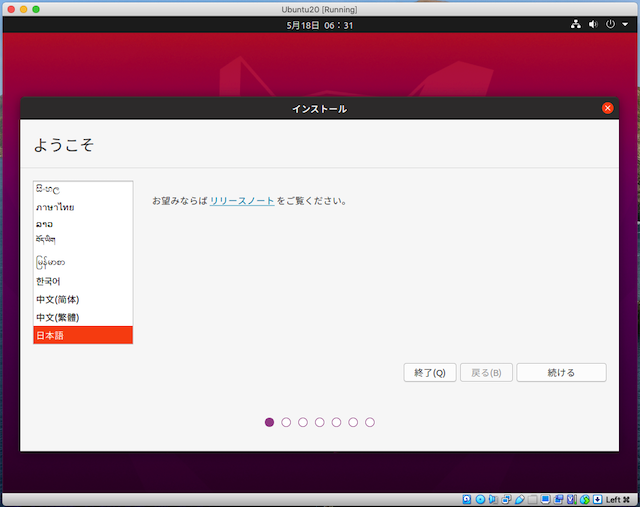Click the optical disc icon in VirtualBox status bar
The width and height of the screenshot is (640, 507).
480,499
